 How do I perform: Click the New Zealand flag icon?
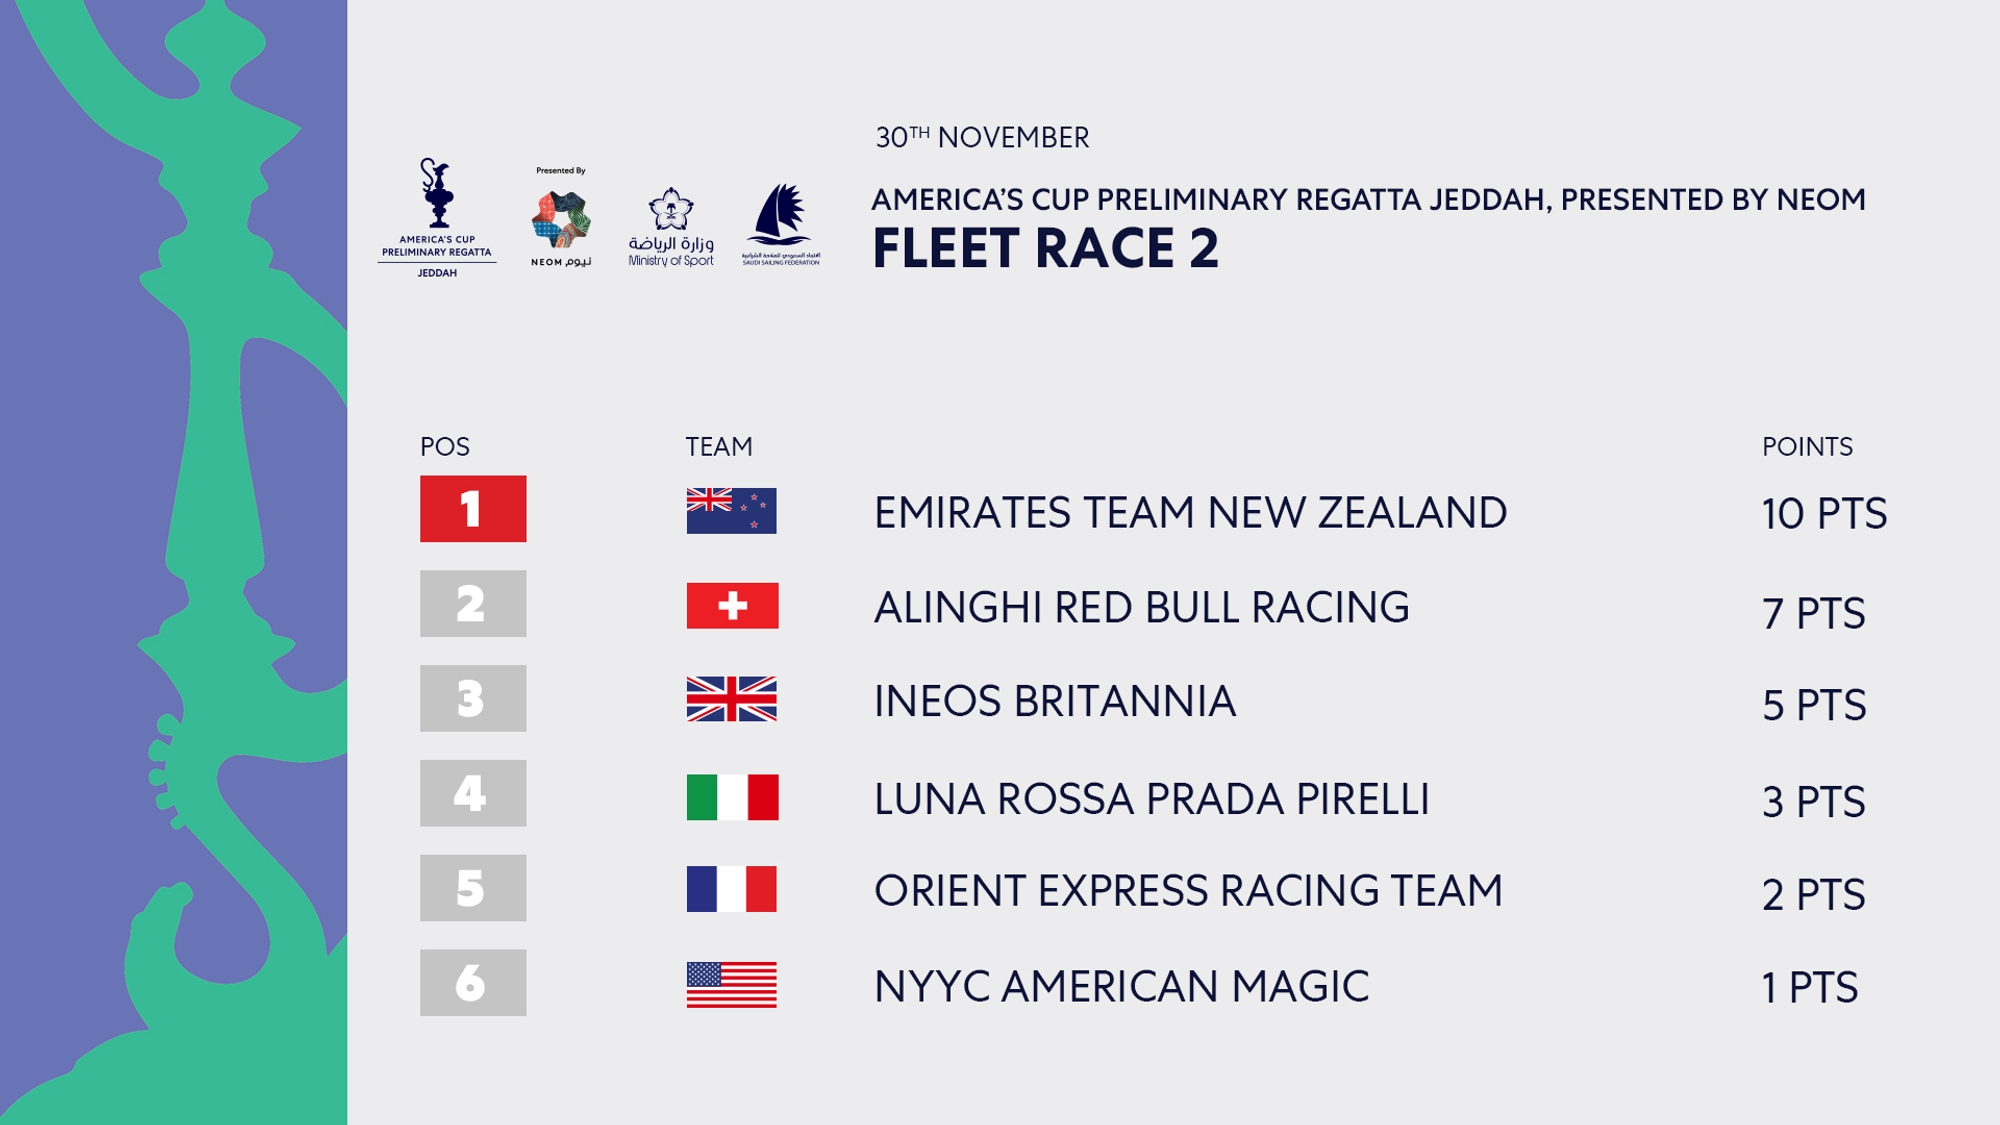[x=732, y=510]
